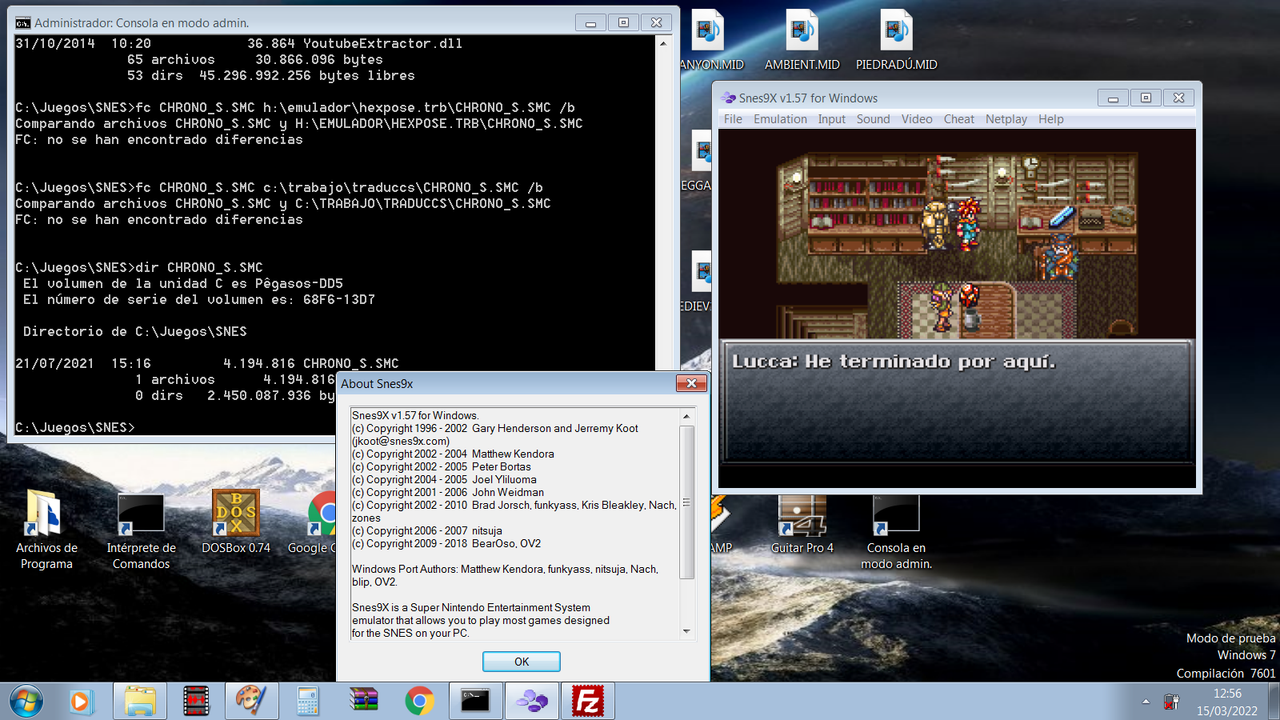
Task: Show hidden system tray icons
Action: click(x=1146, y=701)
